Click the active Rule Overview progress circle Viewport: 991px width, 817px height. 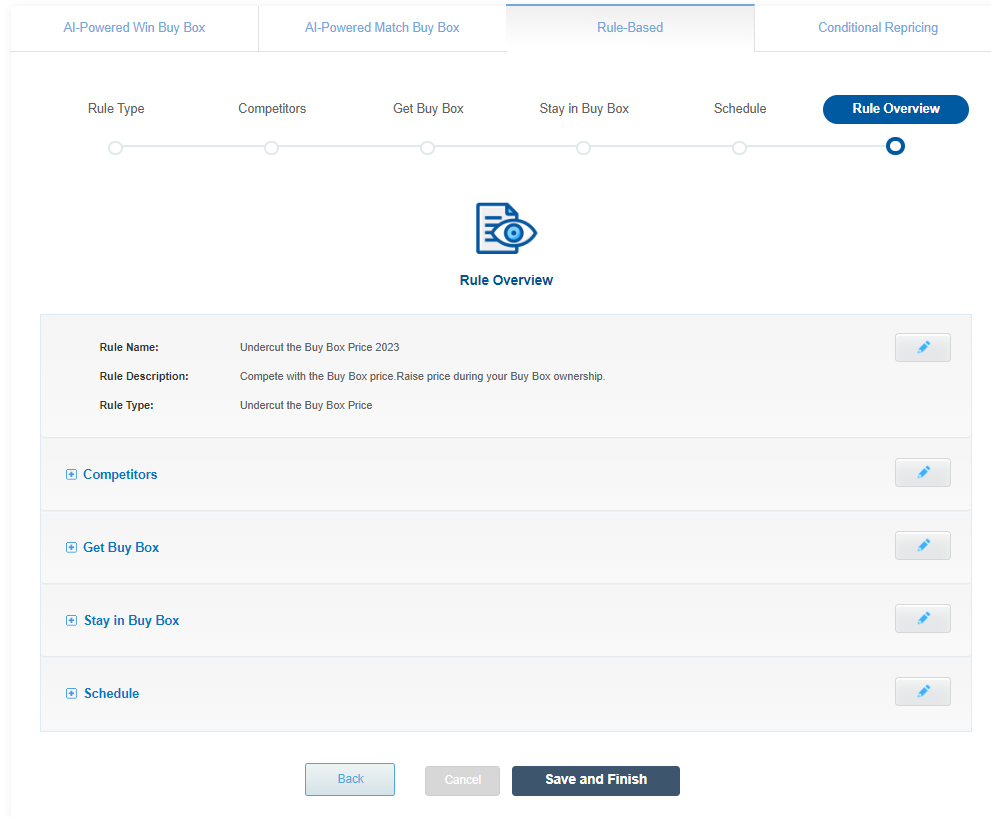point(895,147)
